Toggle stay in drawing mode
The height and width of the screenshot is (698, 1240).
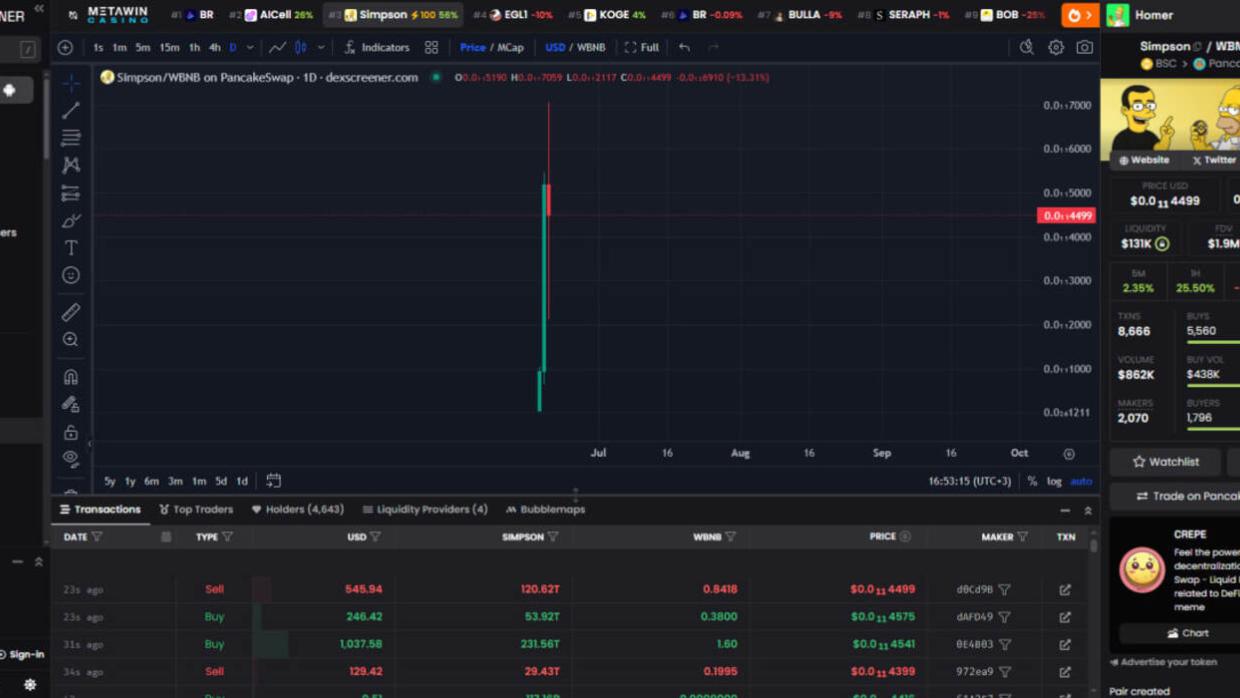coord(71,405)
